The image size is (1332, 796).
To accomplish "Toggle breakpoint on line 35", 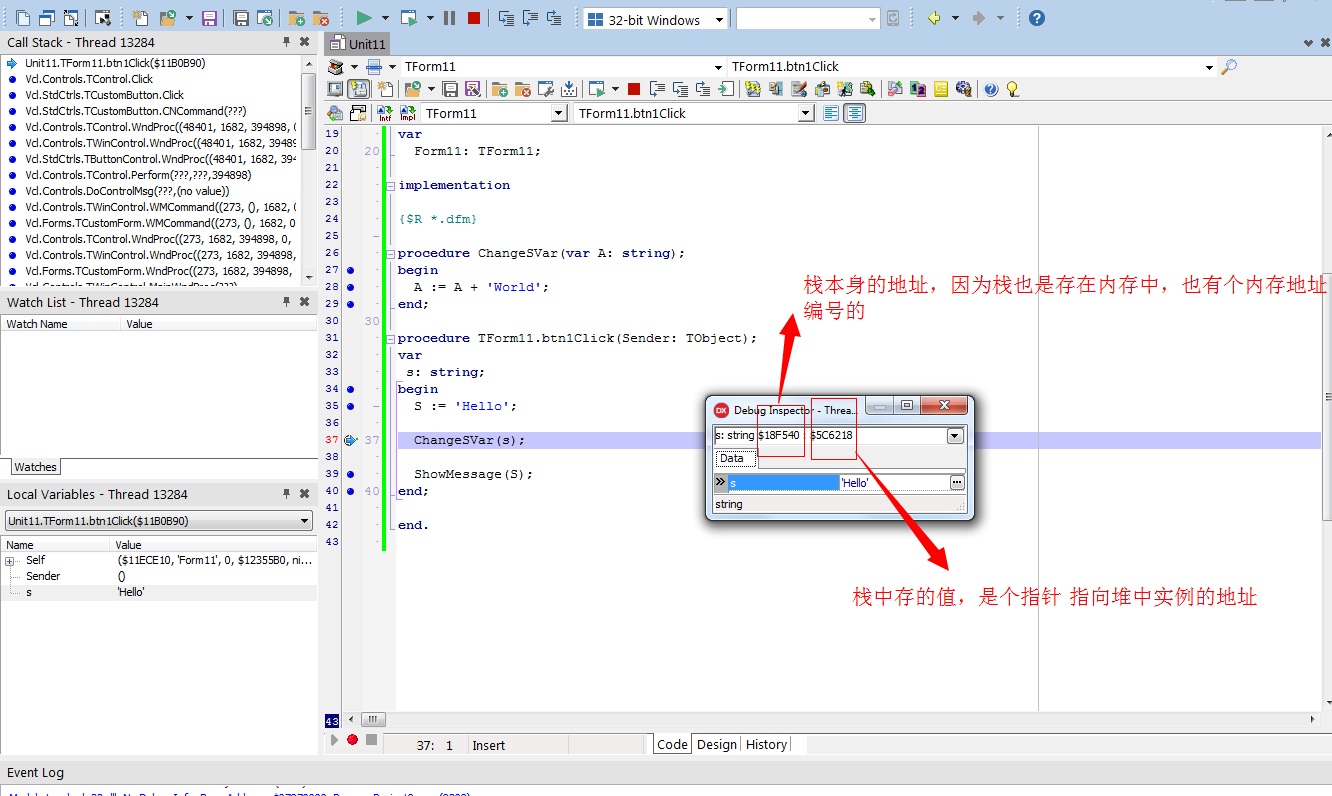I will click(x=350, y=406).
